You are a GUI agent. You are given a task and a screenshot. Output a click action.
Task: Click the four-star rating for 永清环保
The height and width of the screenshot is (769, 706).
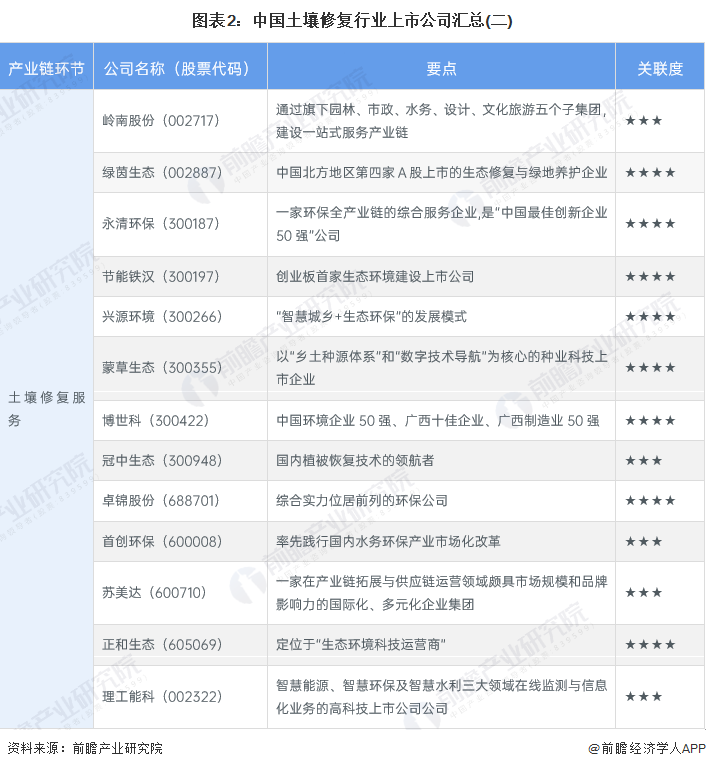click(650, 224)
